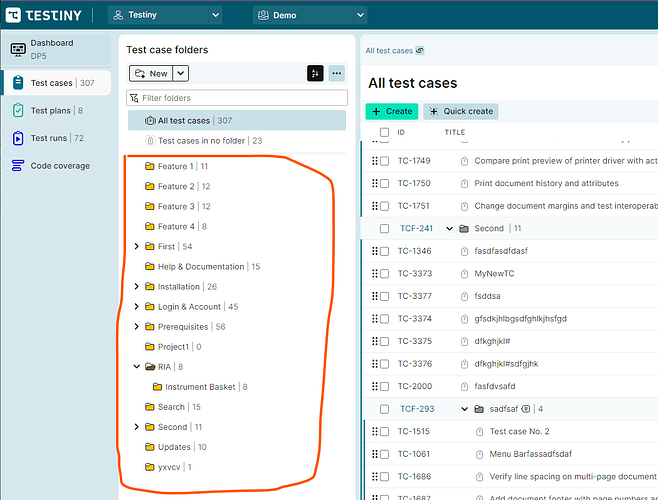
Task: Open the TCF-241 folder link
Action: [x=416, y=228]
